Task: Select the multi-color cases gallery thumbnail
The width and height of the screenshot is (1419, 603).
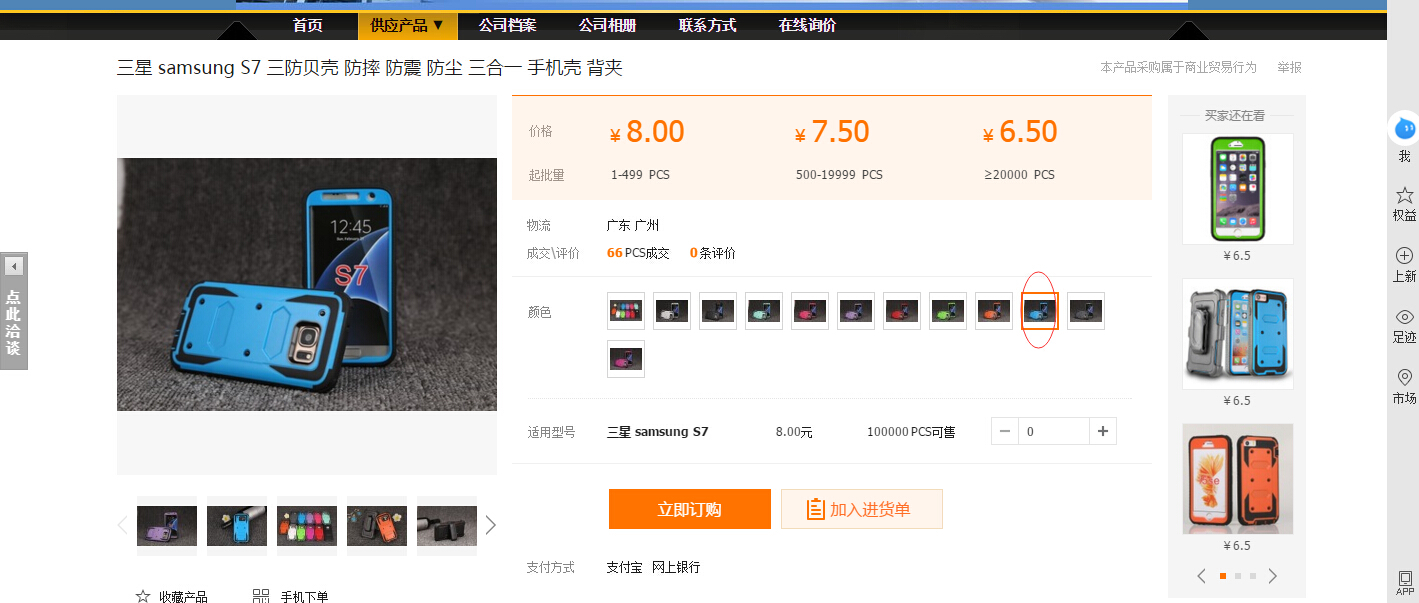Action: (307, 526)
